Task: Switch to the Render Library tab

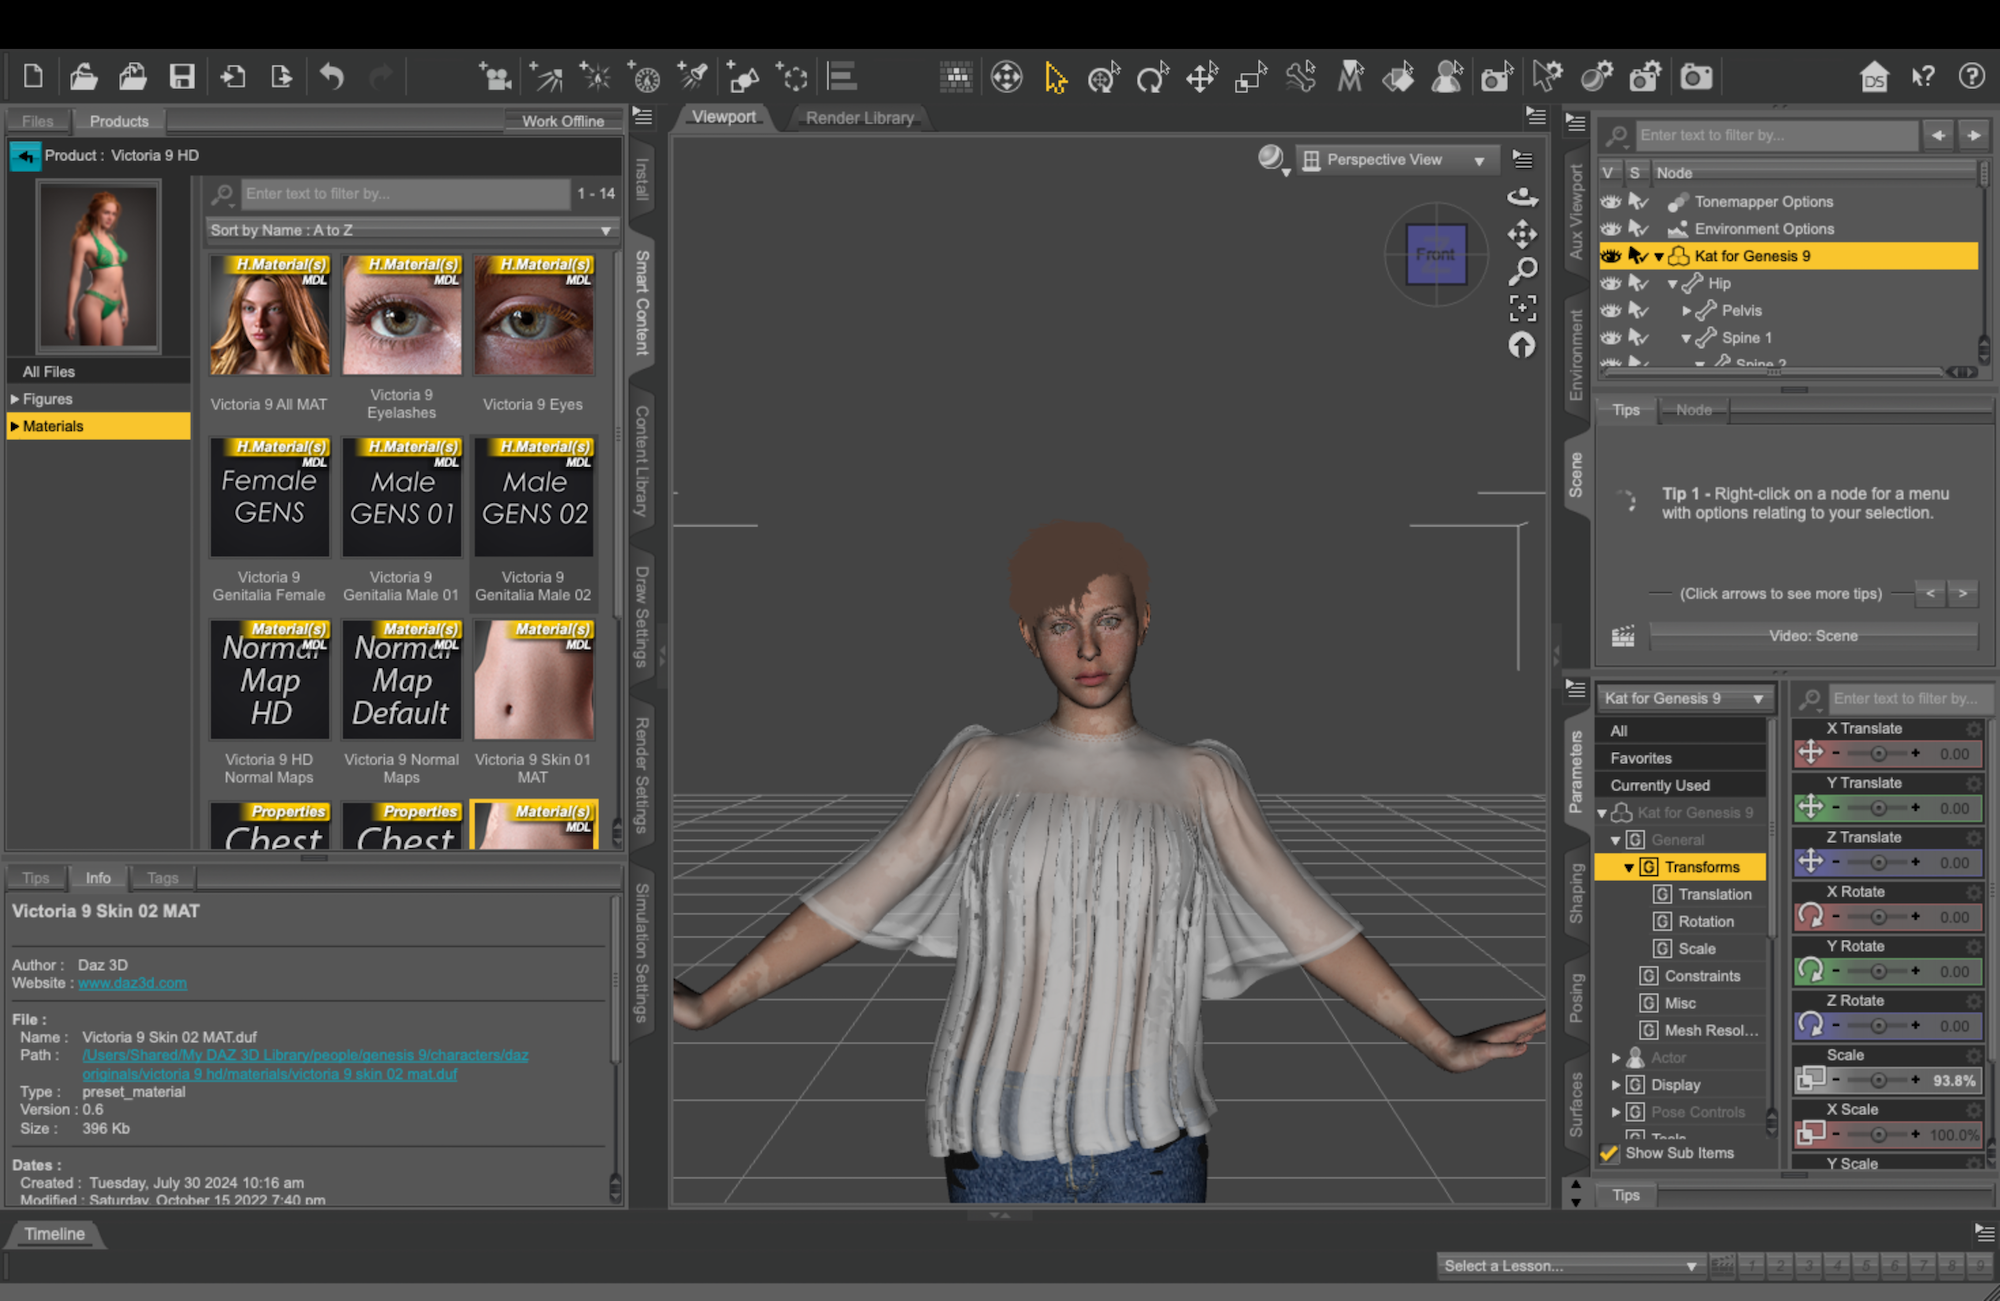Action: tap(859, 118)
